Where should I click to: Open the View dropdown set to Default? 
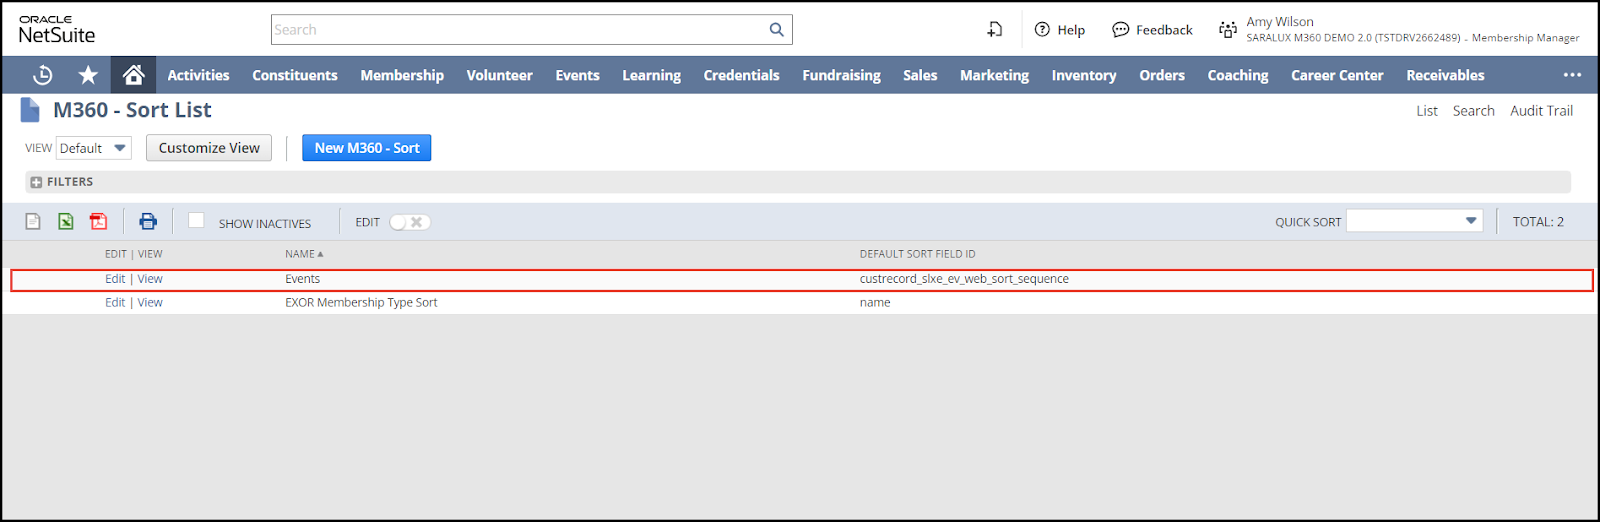pyautogui.click(x=94, y=148)
